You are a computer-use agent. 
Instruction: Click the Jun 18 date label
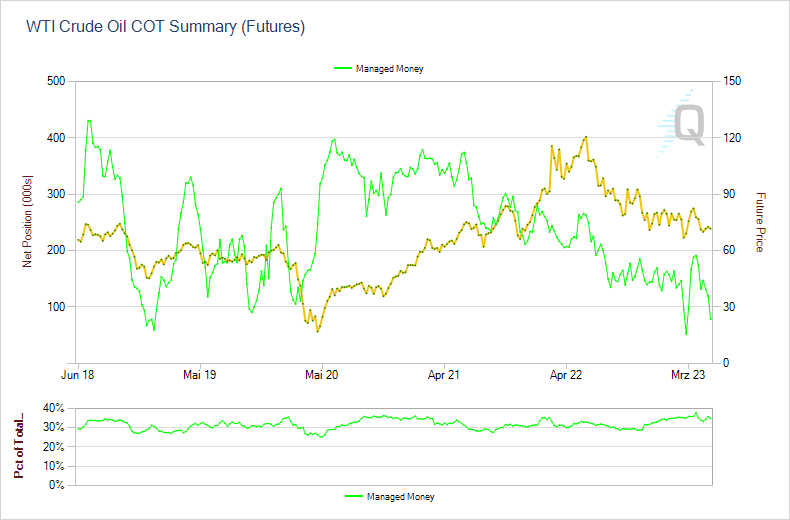click(78, 375)
